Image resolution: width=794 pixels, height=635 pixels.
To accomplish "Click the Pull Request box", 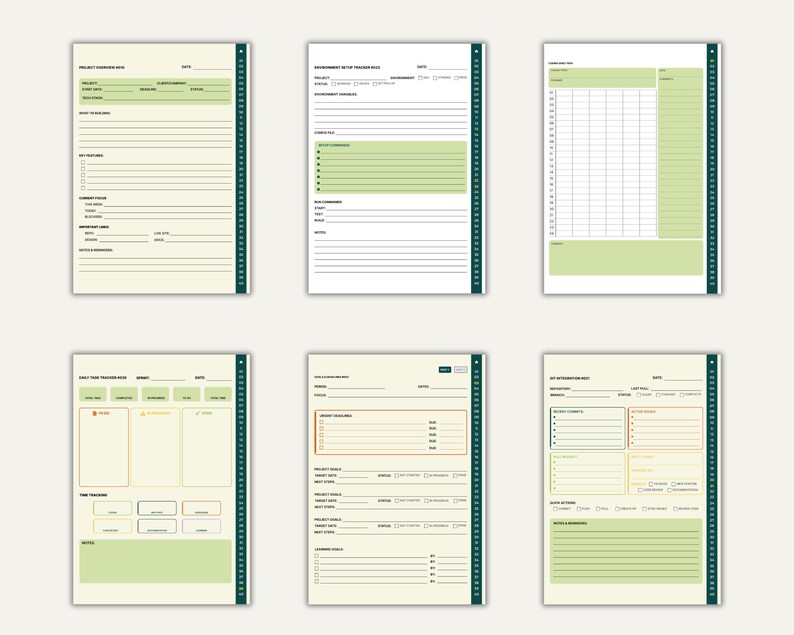I will pyautogui.click(x=587, y=473).
